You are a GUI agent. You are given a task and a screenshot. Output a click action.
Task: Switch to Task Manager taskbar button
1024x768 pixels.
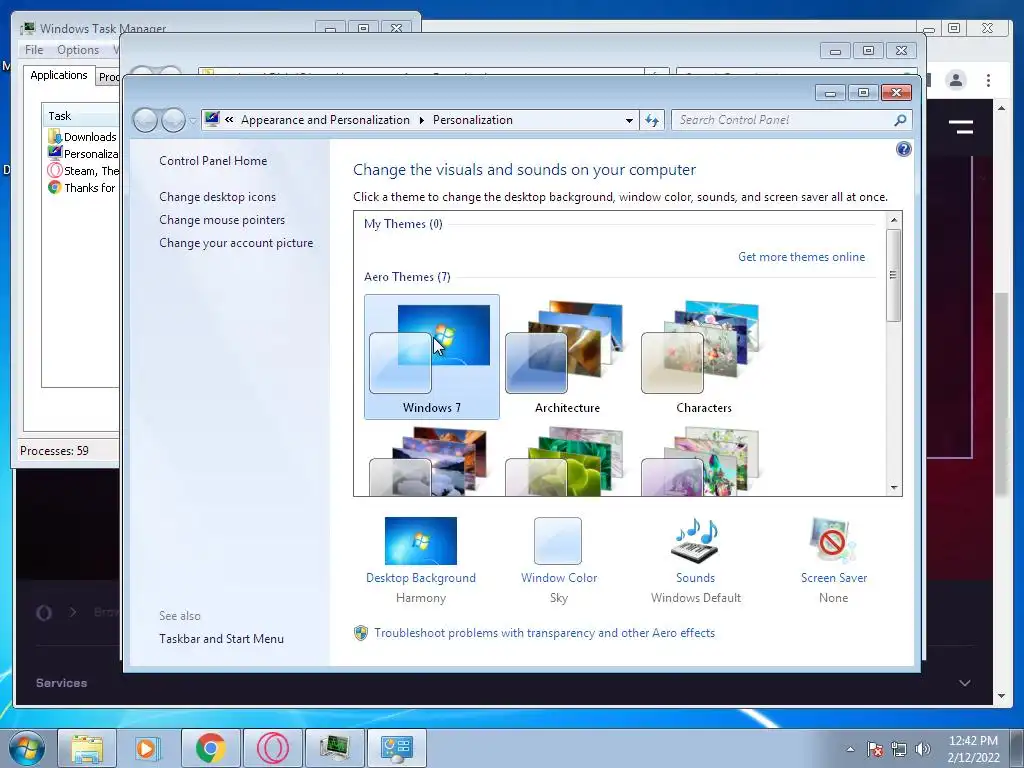(334, 748)
